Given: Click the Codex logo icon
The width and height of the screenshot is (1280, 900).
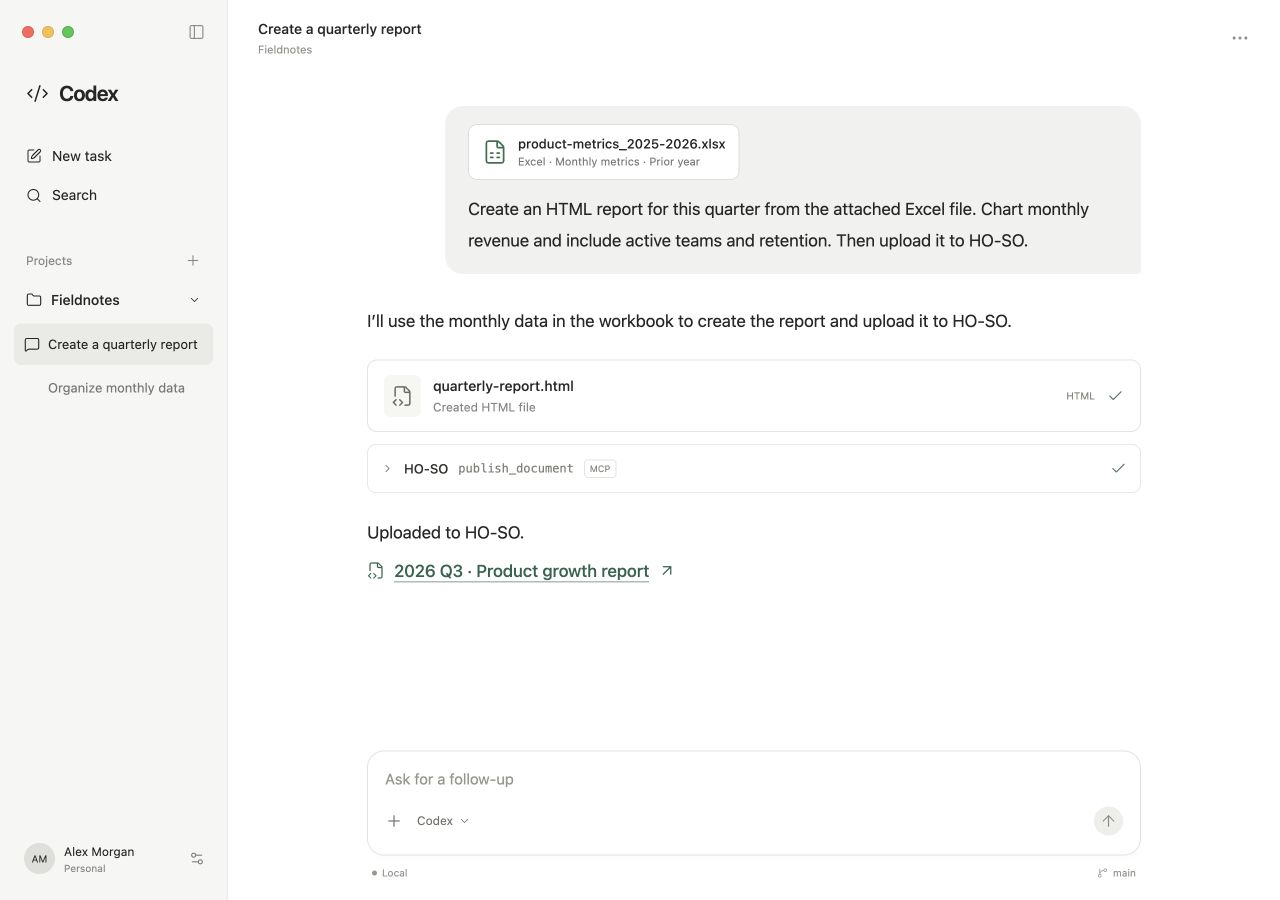Looking at the screenshot, I should pyautogui.click(x=37, y=93).
